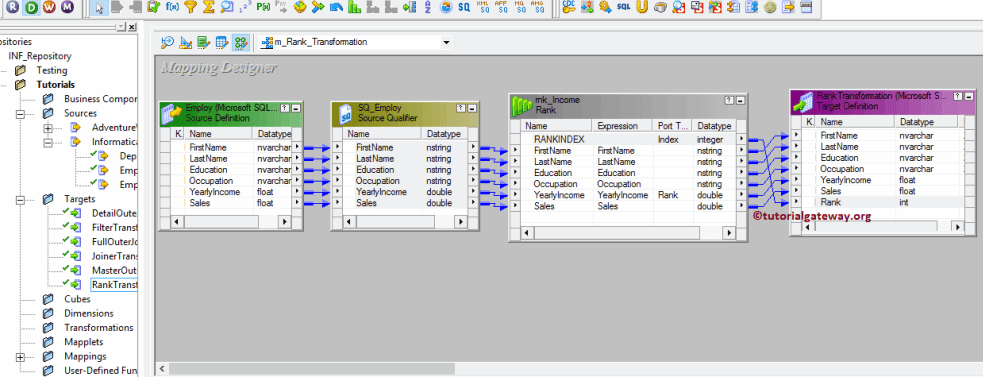The width and height of the screenshot is (983, 377).
Task: Close the repository navigator panel
Action: (x=132, y=27)
